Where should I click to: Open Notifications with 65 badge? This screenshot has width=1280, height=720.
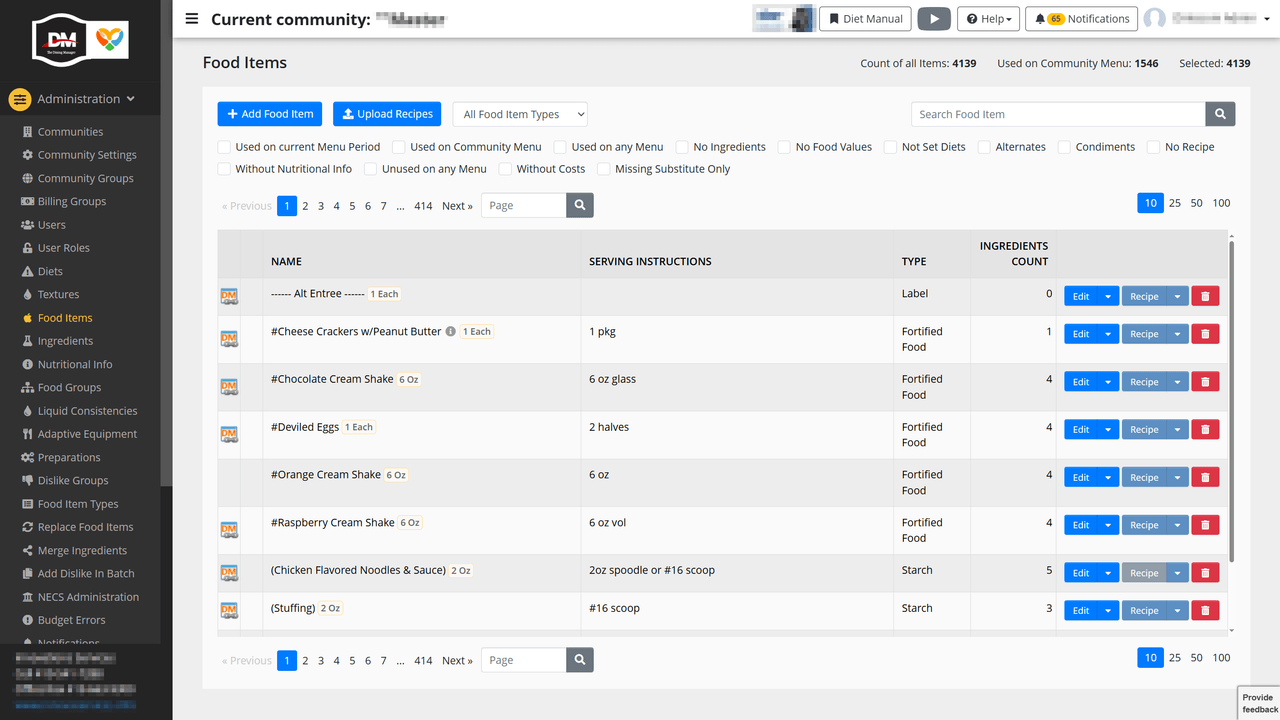click(x=1082, y=18)
